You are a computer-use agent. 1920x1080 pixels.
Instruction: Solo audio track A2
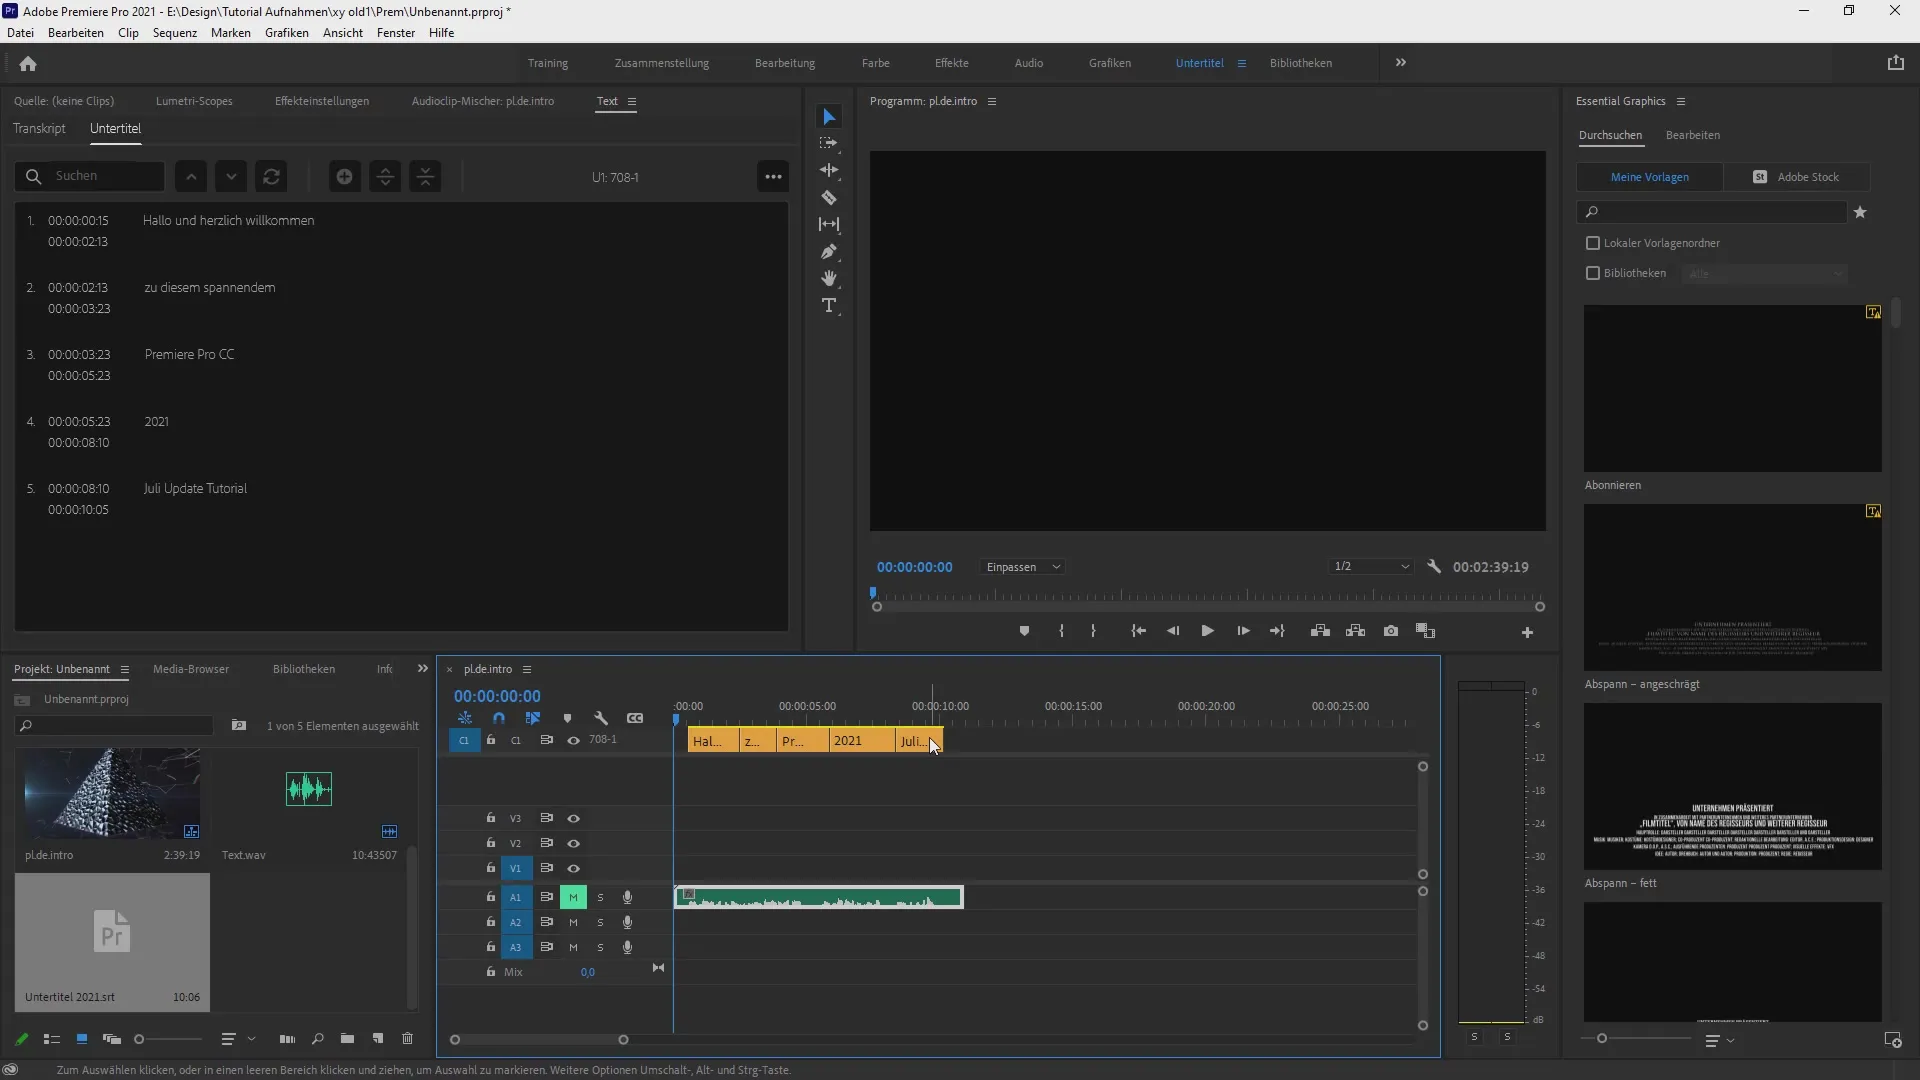coord(600,922)
